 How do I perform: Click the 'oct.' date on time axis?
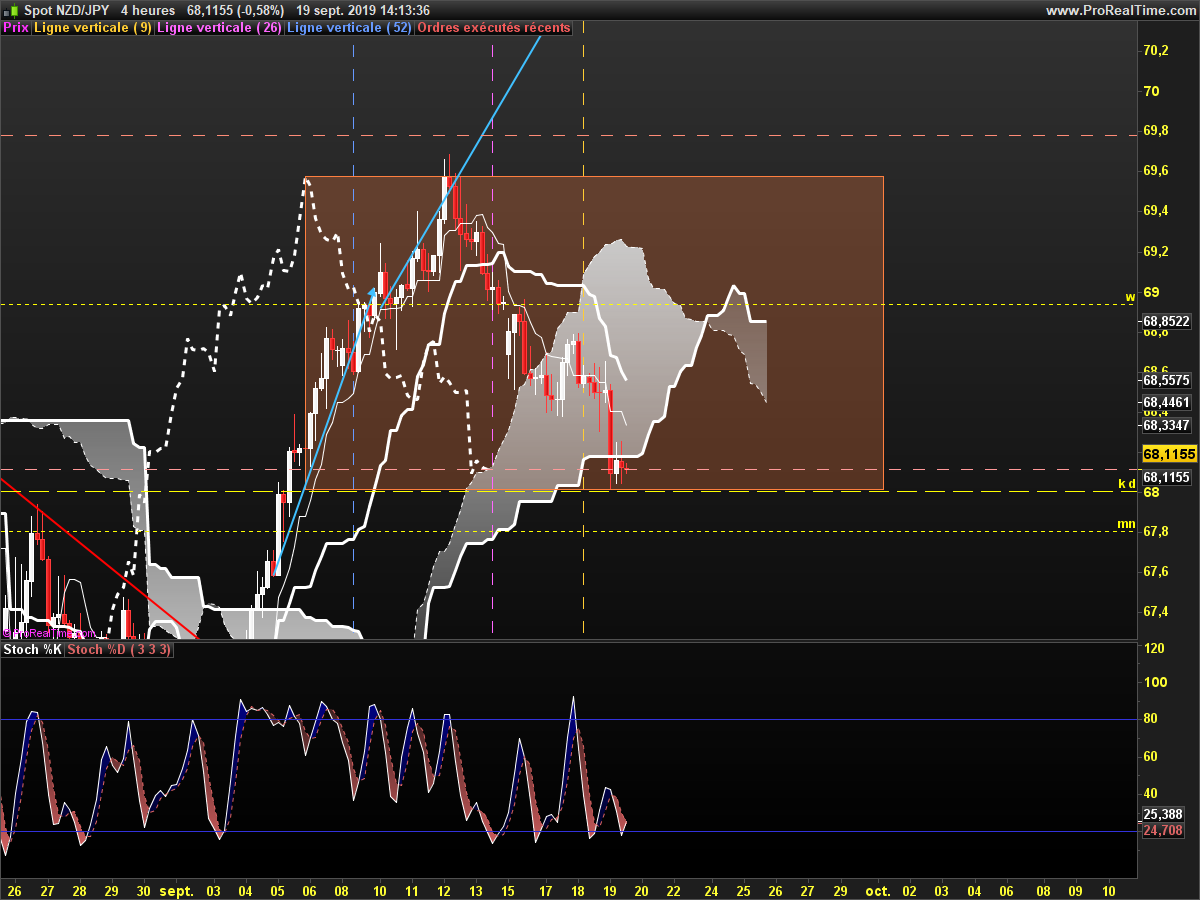[x=878, y=890]
